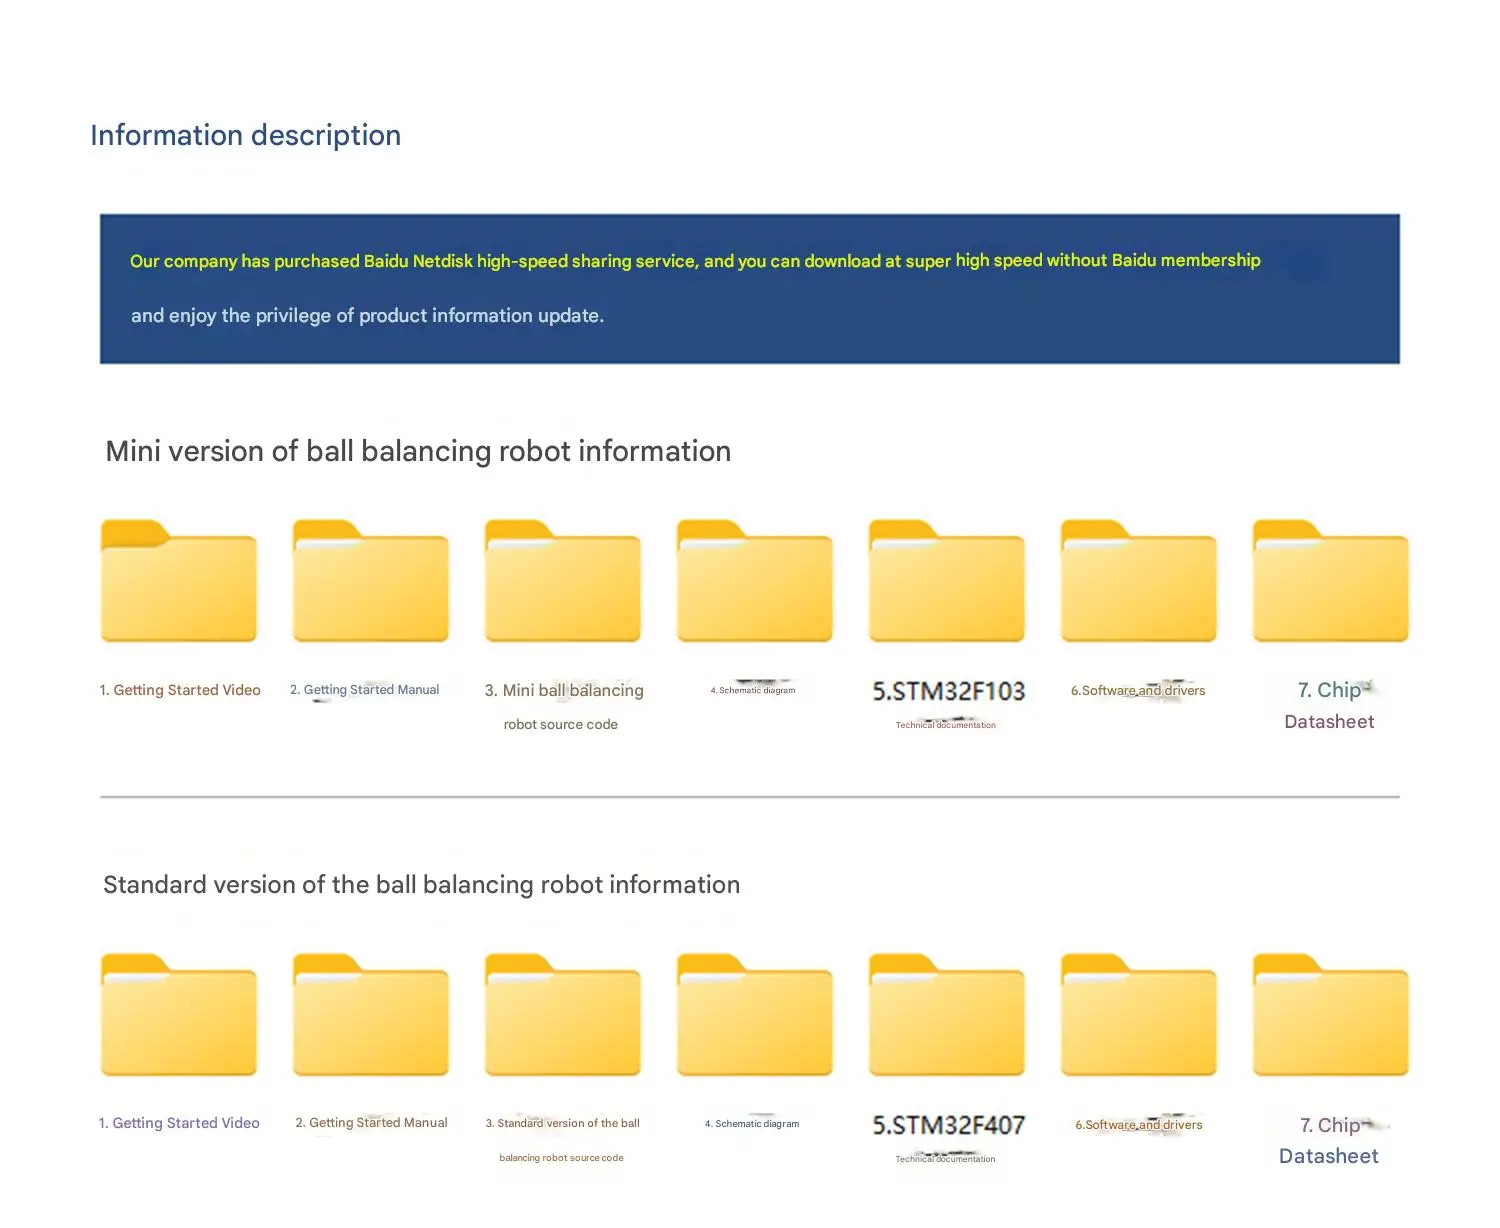This screenshot has width=1500, height=1228.
Task: Open the Mini version Chip Datasheet folder icon
Action: (1331, 581)
